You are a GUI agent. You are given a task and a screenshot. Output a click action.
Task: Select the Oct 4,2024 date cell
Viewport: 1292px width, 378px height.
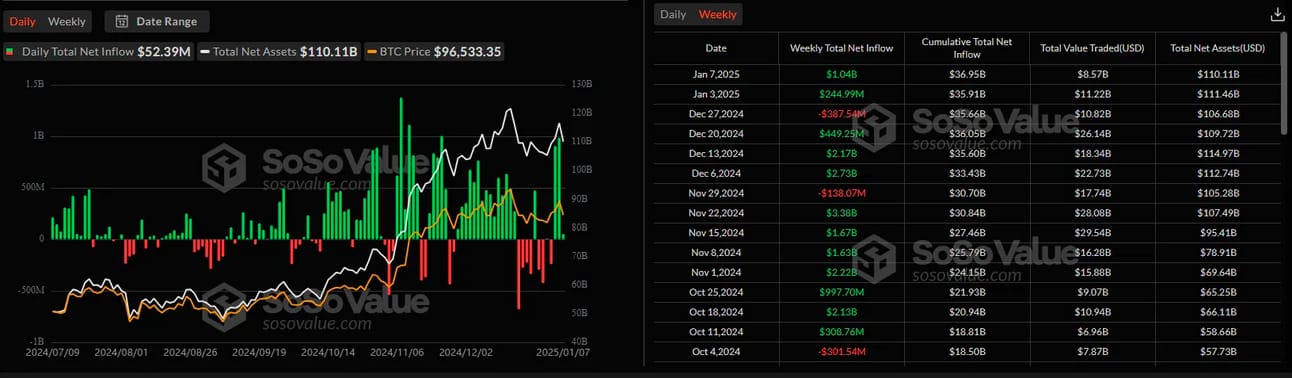click(x=716, y=352)
